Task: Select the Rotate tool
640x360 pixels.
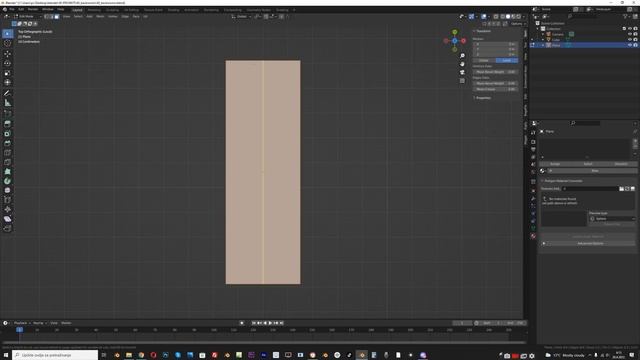Action: pos(7,63)
